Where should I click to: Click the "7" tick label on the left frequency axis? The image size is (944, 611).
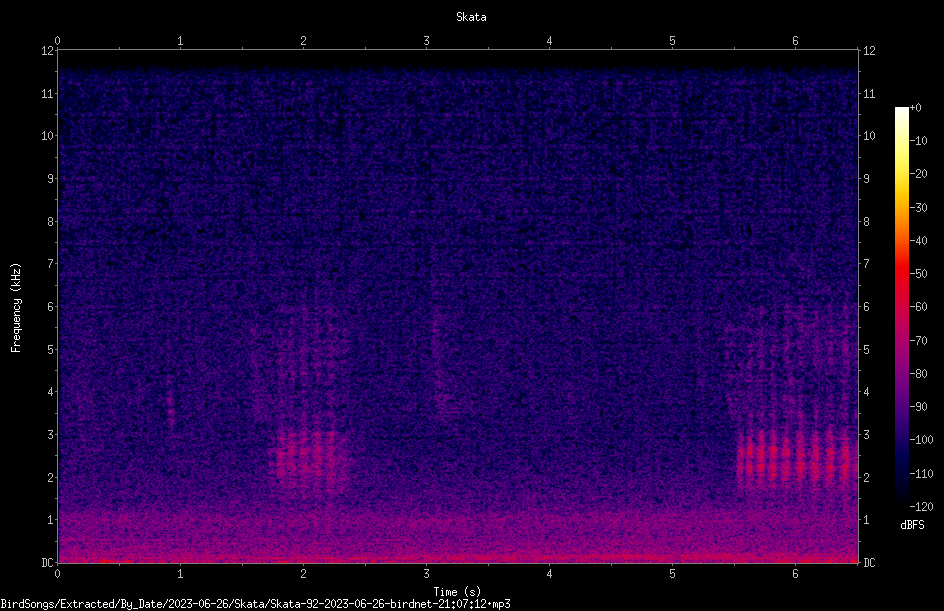point(50,264)
